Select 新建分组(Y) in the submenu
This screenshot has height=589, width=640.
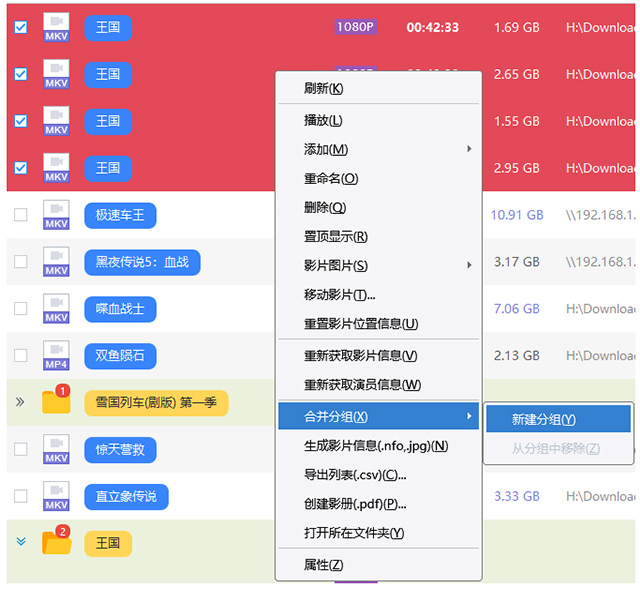pyautogui.click(x=558, y=419)
